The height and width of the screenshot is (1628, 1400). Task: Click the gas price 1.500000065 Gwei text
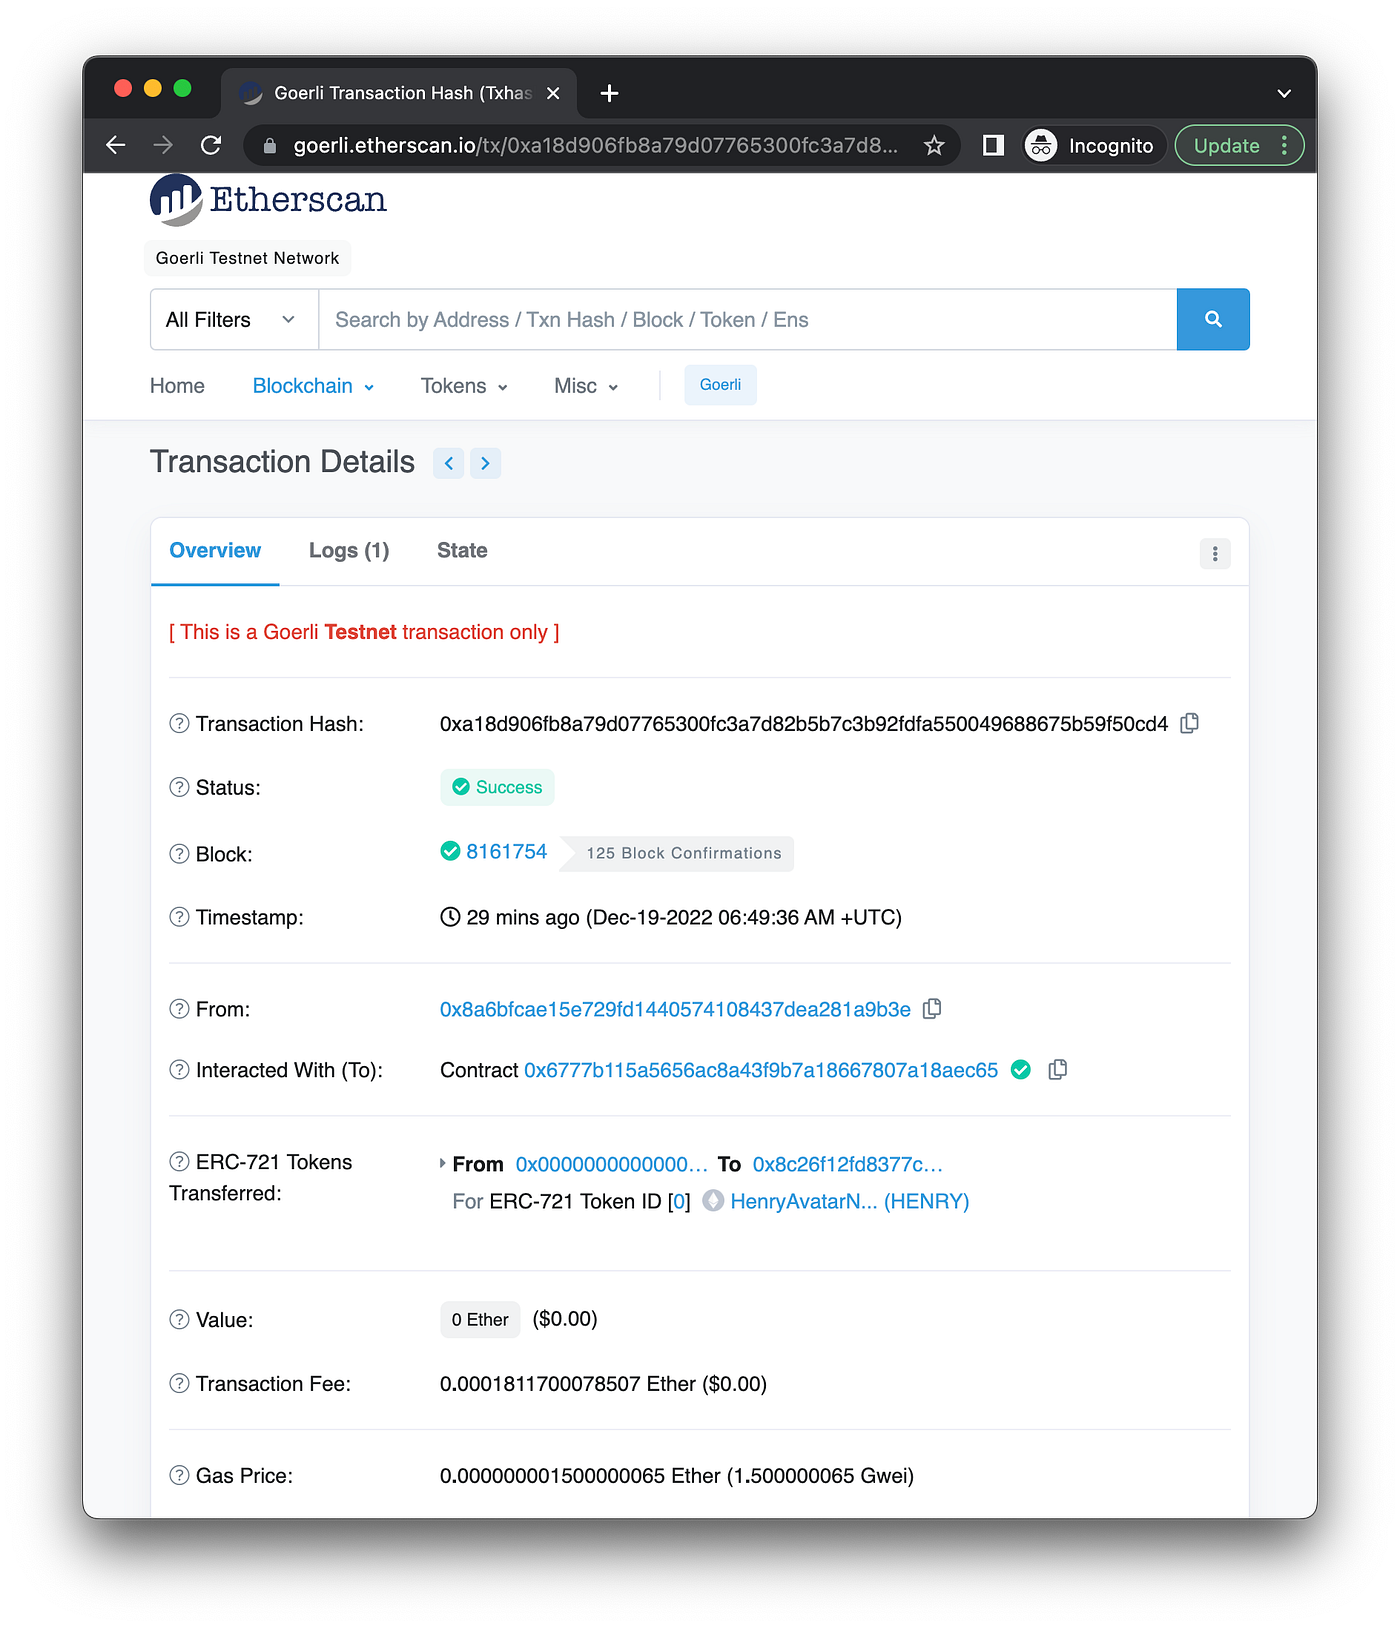coord(820,1476)
